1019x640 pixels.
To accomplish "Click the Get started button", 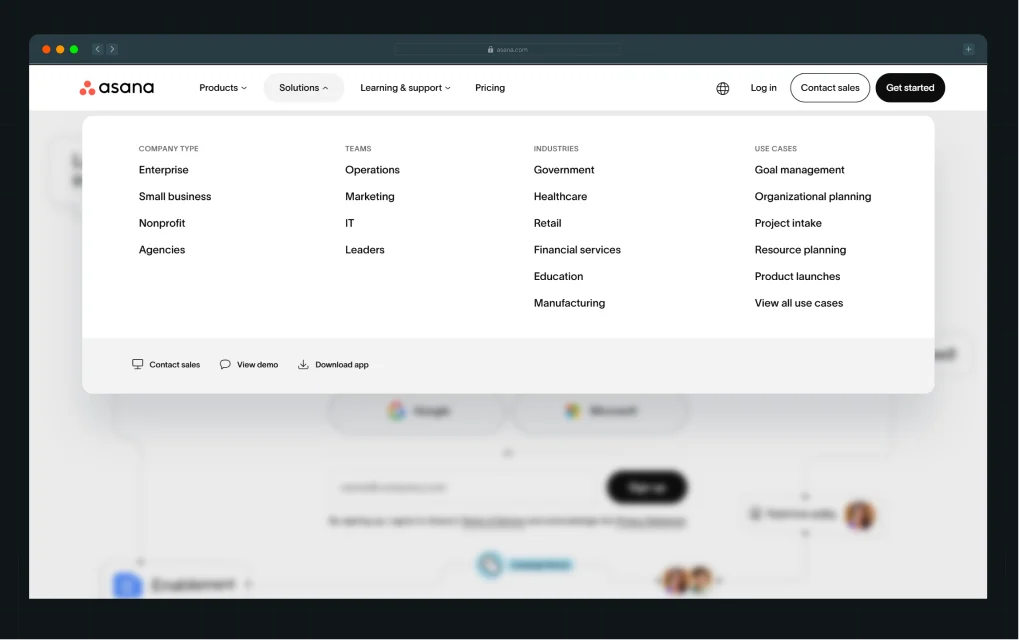I will coord(910,88).
